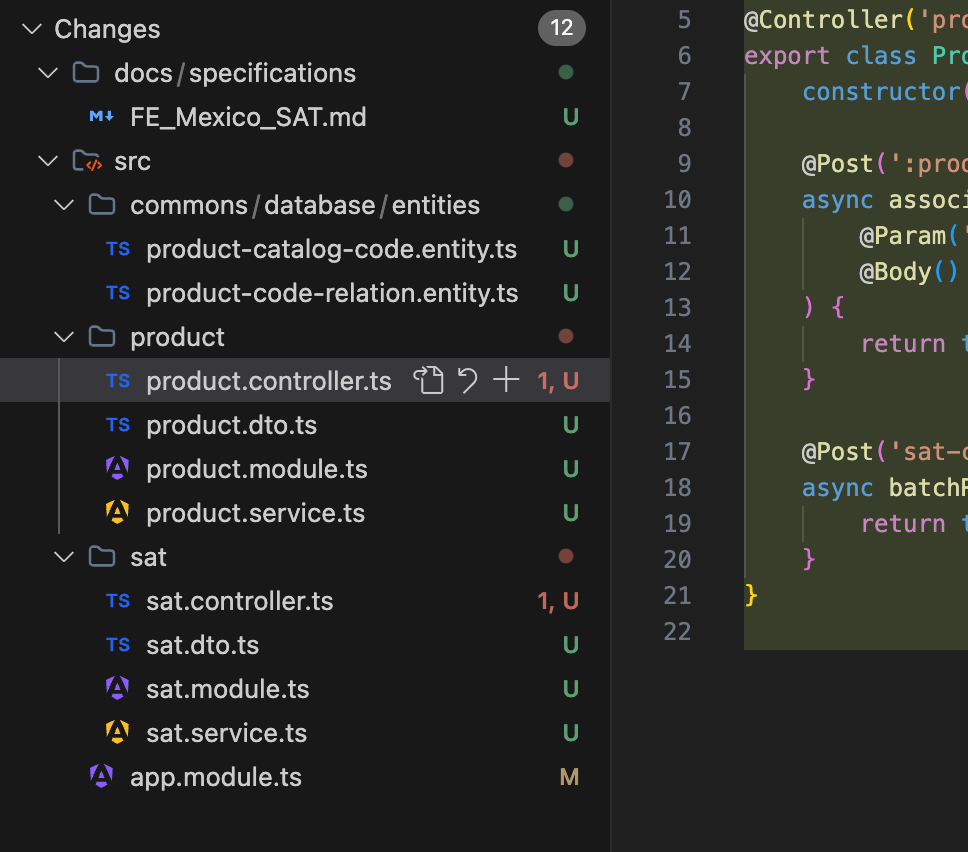This screenshot has height=852, width=968.
Task: Open product.dto.ts change
Action: point(305,425)
